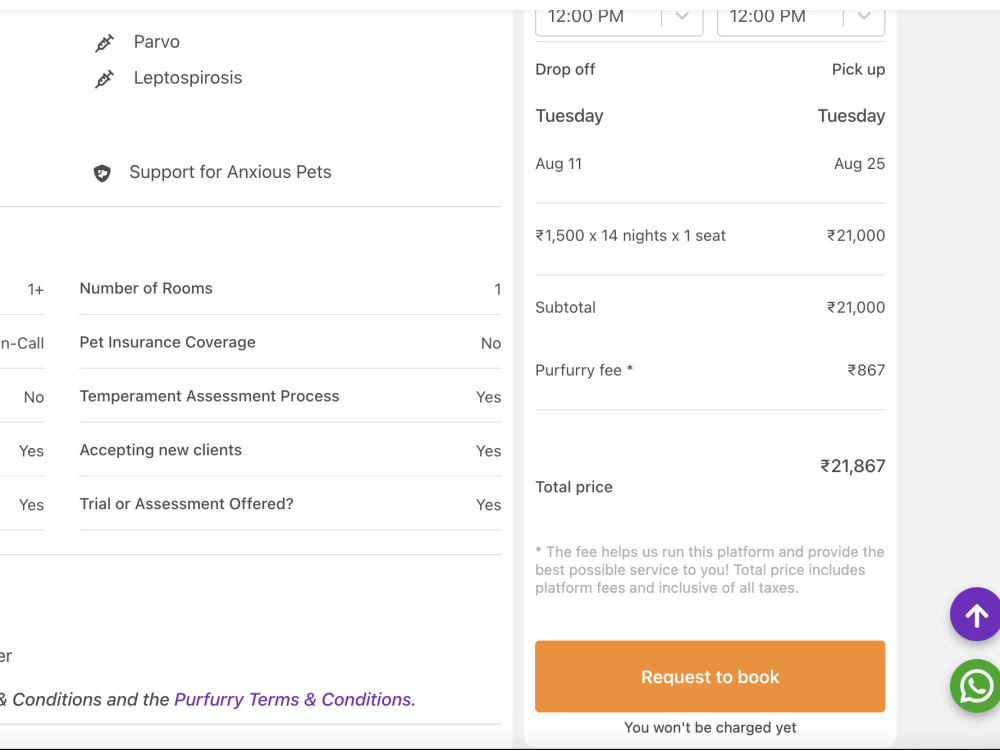Open the Purfurry Terms & Conditions link
Screen dimensions: 1000x750
point(292,699)
